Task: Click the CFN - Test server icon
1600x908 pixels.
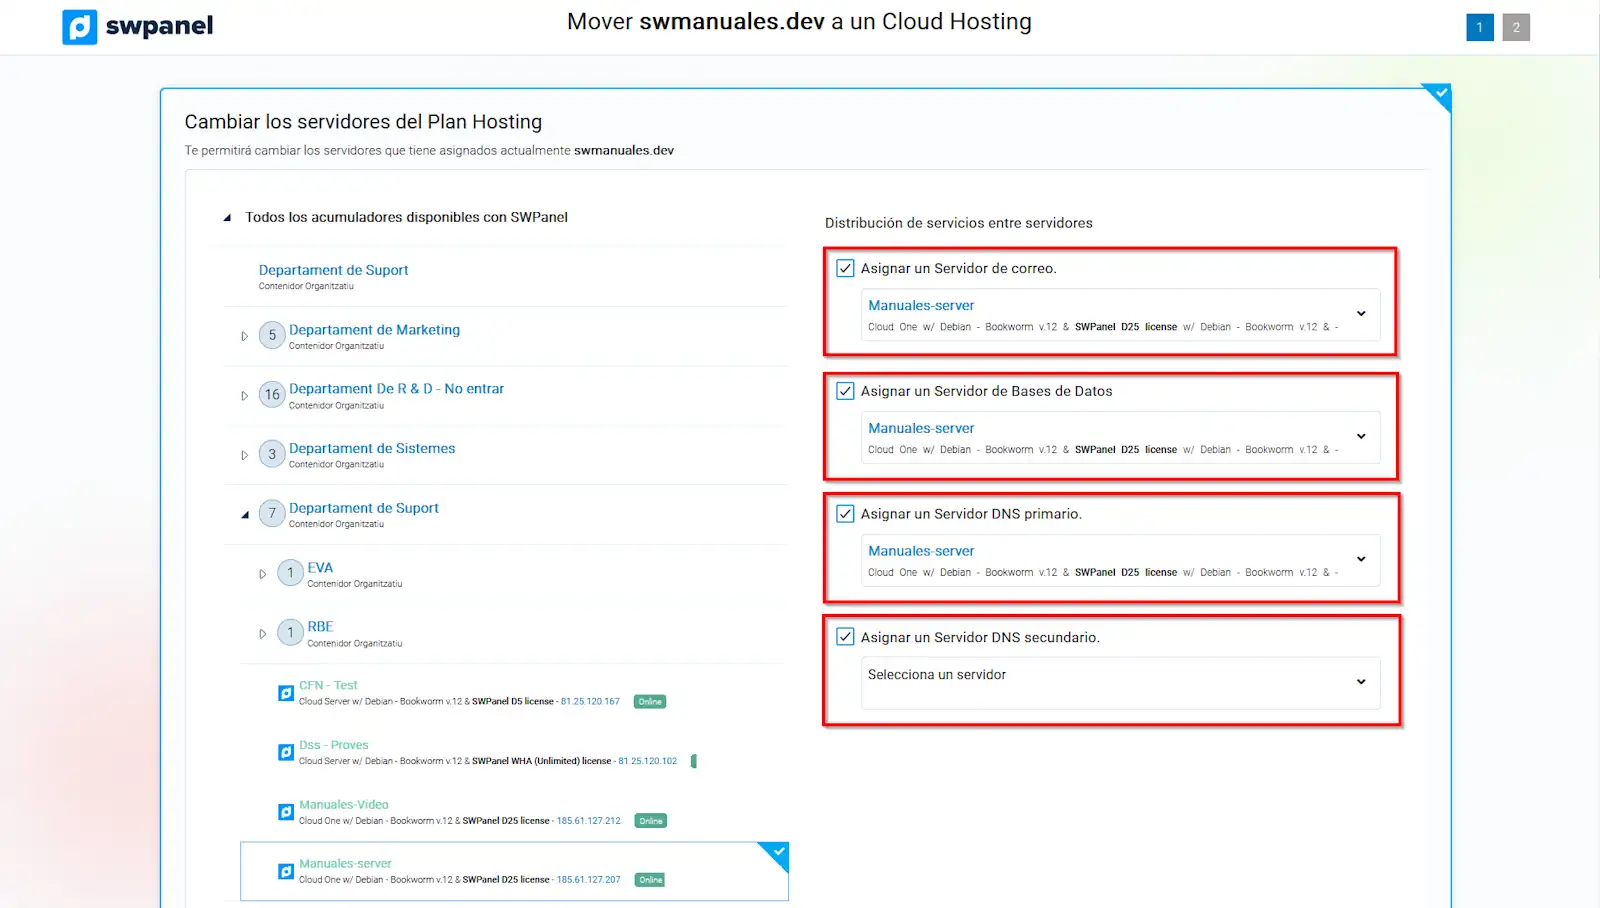Action: point(286,692)
